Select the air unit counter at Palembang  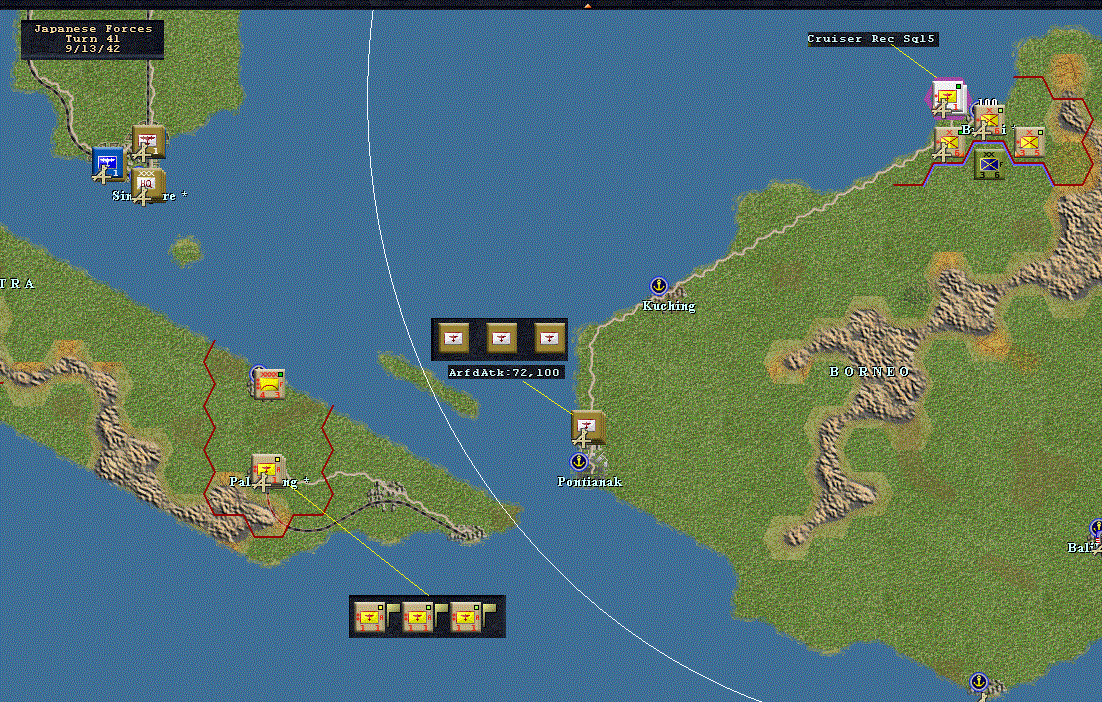tap(267, 471)
